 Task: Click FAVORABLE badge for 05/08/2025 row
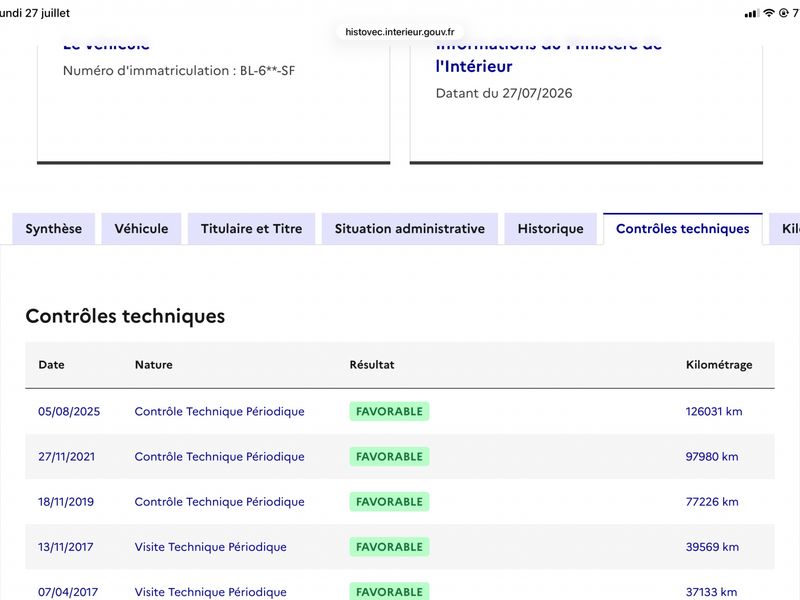pos(389,411)
